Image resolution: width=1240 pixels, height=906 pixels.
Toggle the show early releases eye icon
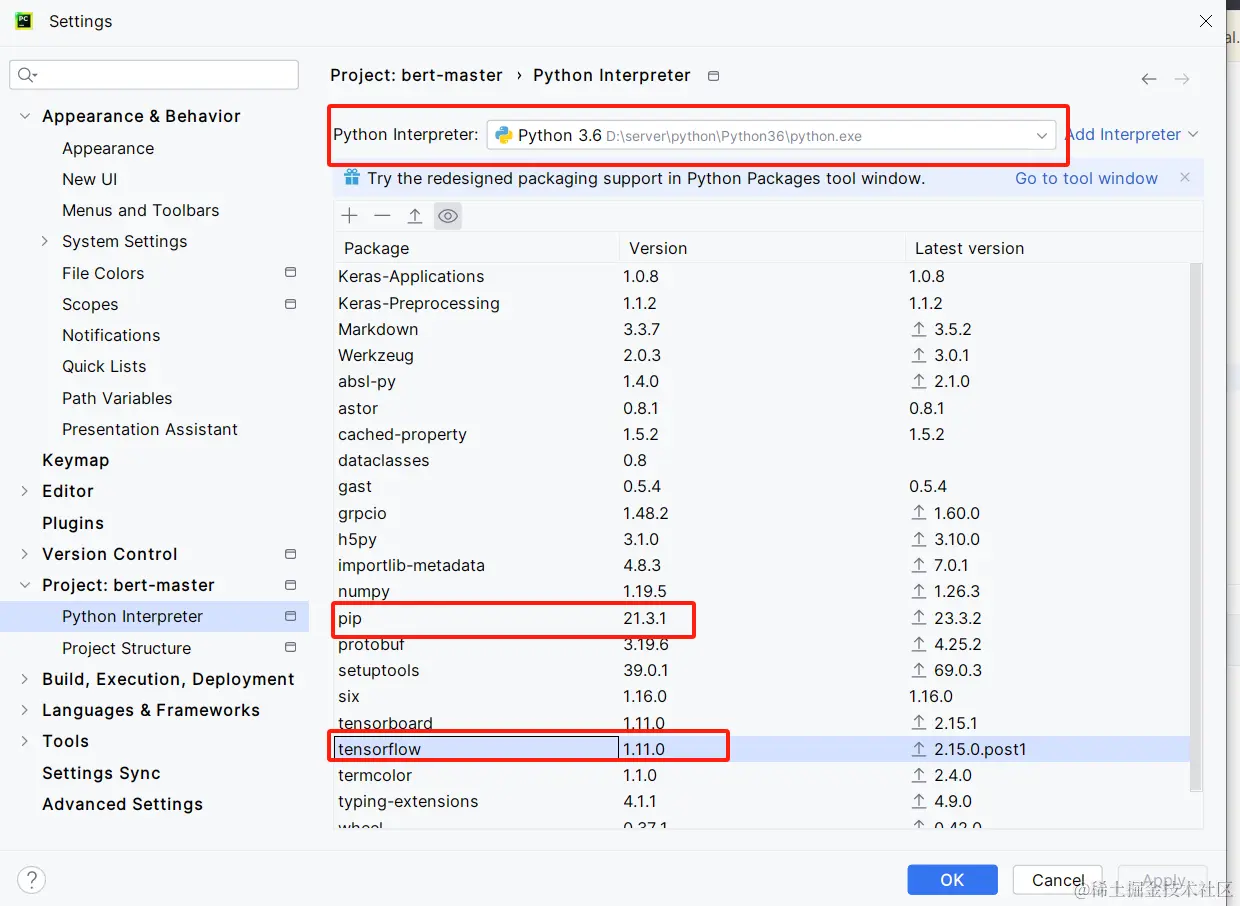click(x=448, y=216)
